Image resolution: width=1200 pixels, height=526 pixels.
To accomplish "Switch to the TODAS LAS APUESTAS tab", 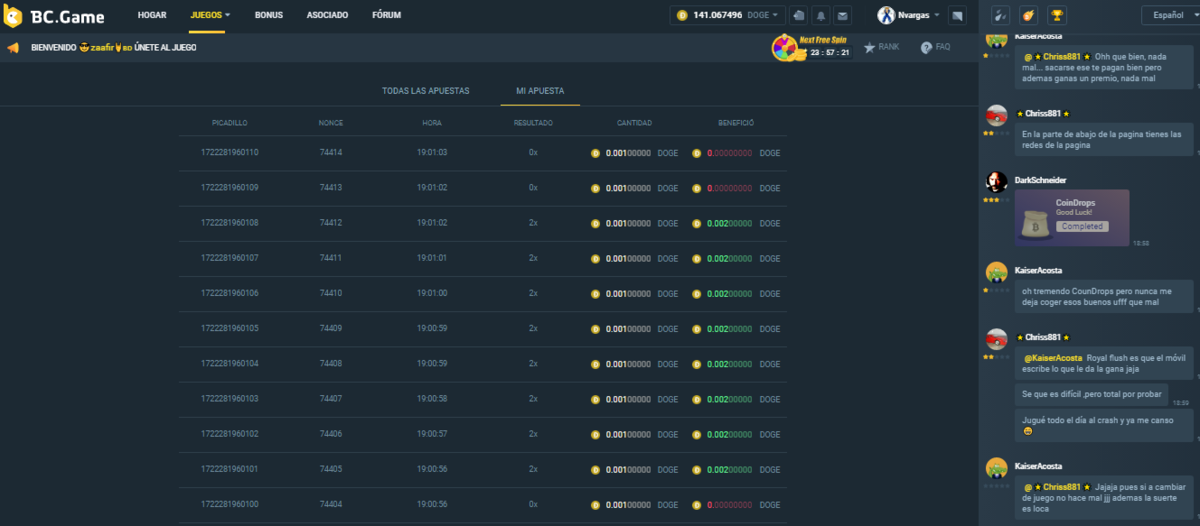I will pos(425,91).
